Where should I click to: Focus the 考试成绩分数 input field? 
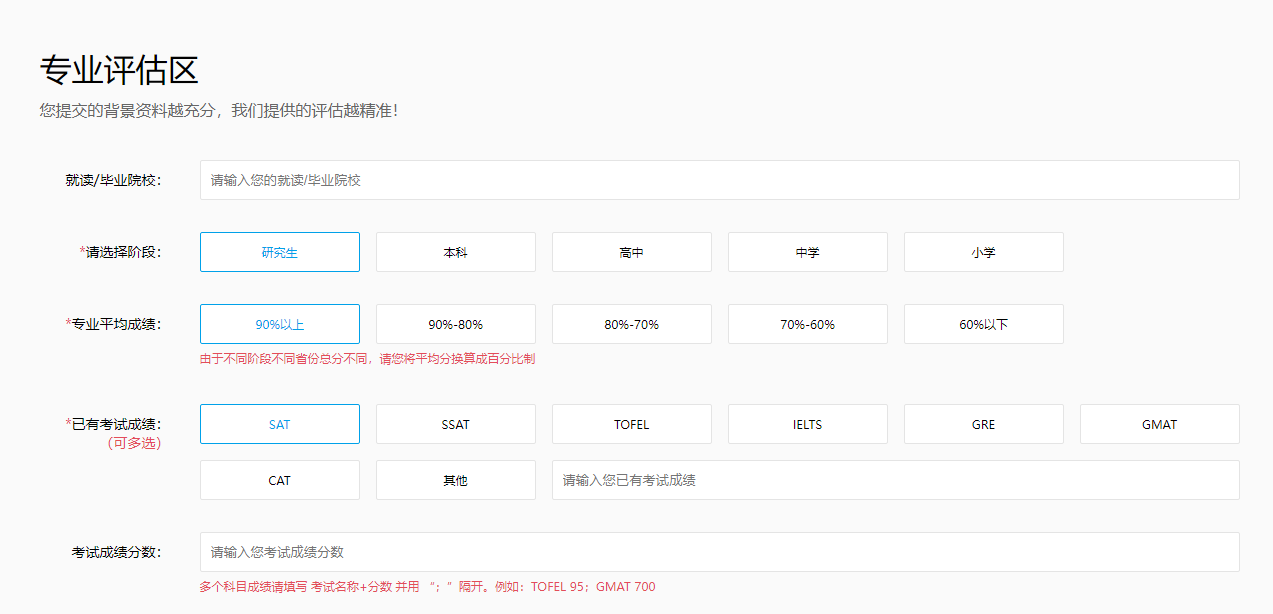(720, 552)
